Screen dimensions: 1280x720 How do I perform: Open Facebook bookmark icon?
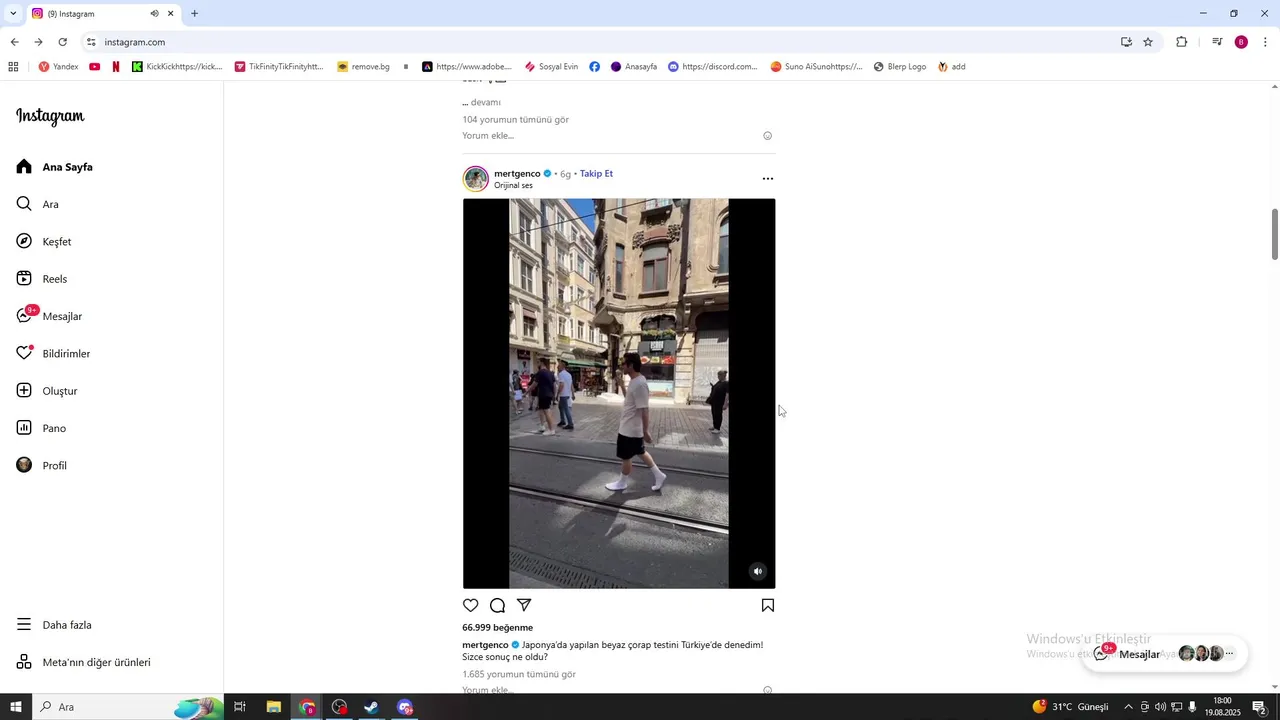pyautogui.click(x=594, y=67)
